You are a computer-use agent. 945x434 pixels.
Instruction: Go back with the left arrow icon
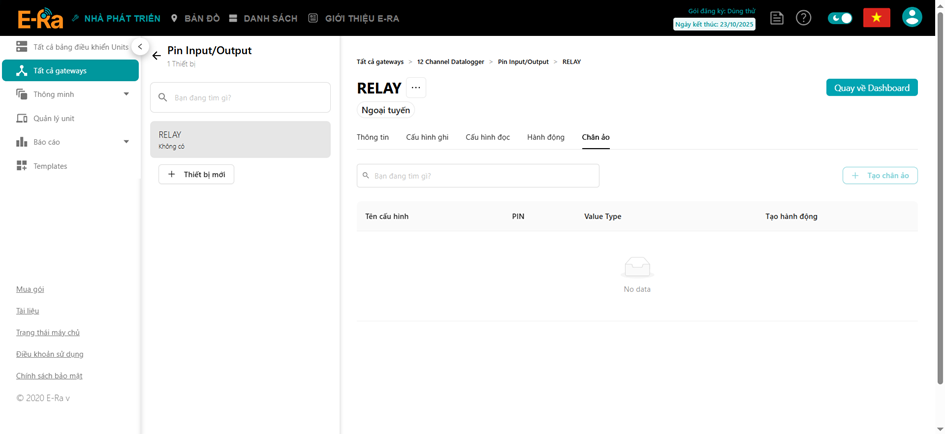click(157, 56)
